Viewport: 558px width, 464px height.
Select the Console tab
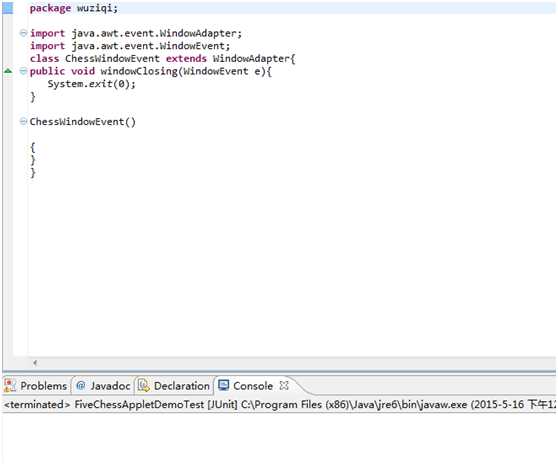point(253,386)
